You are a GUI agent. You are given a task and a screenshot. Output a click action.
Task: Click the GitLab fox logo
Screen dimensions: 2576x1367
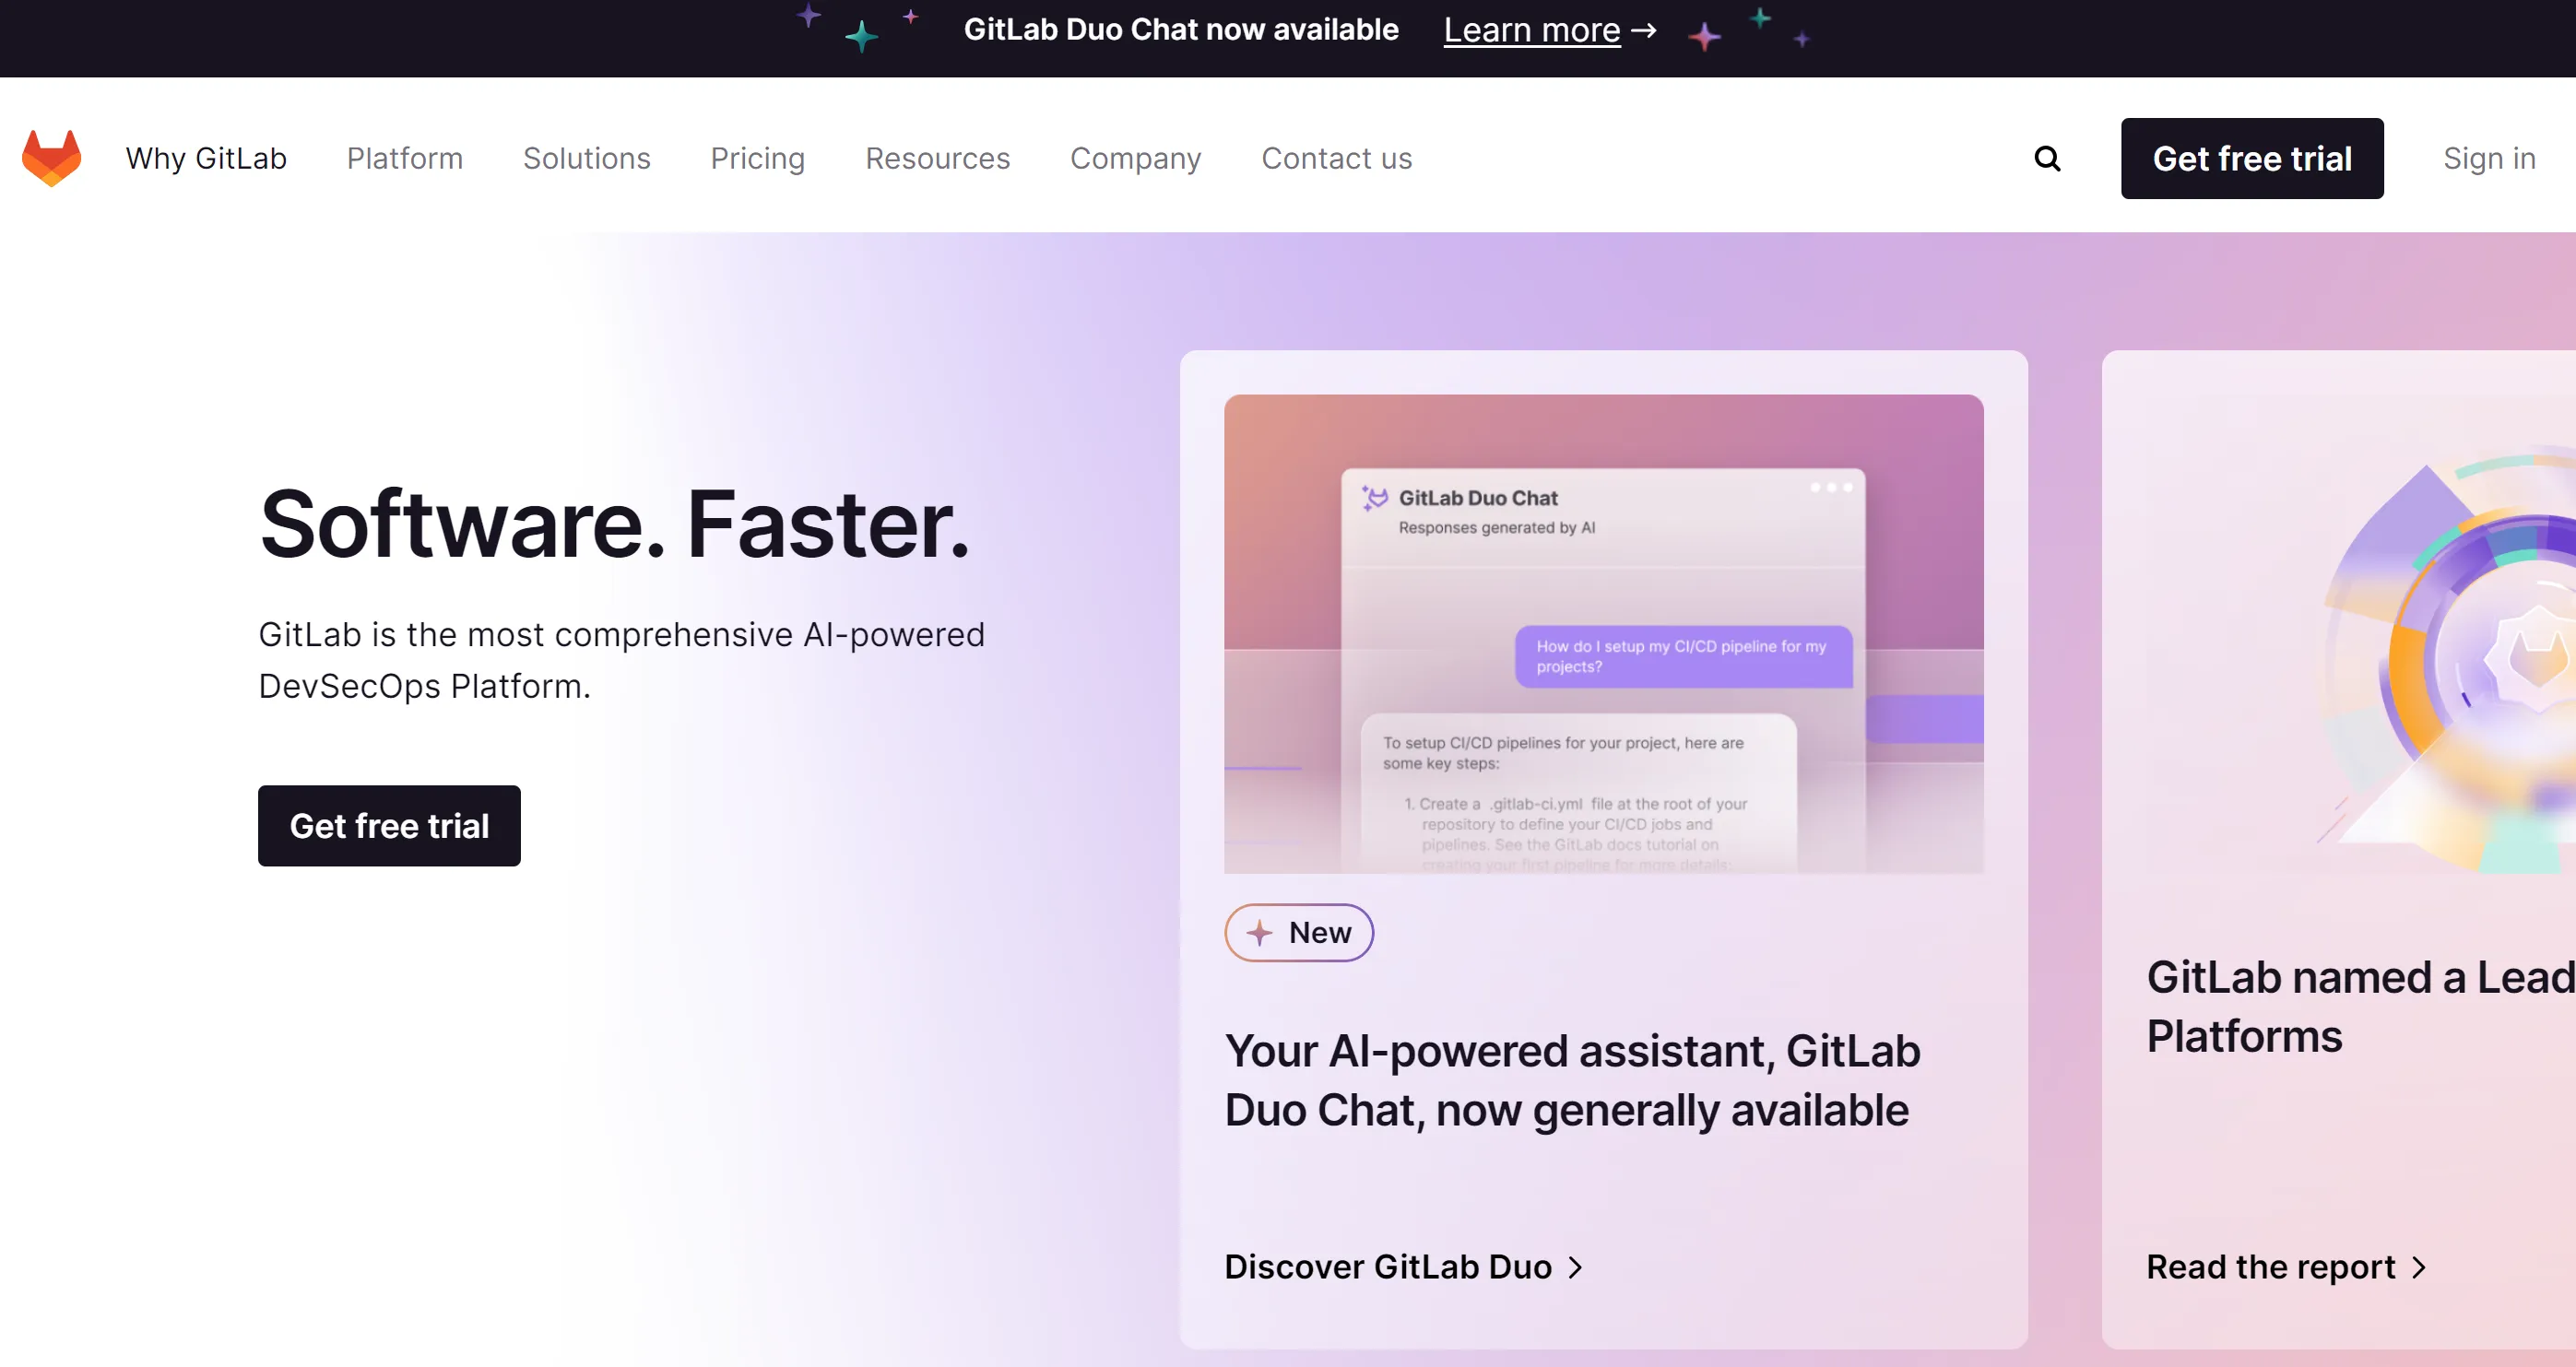point(51,158)
